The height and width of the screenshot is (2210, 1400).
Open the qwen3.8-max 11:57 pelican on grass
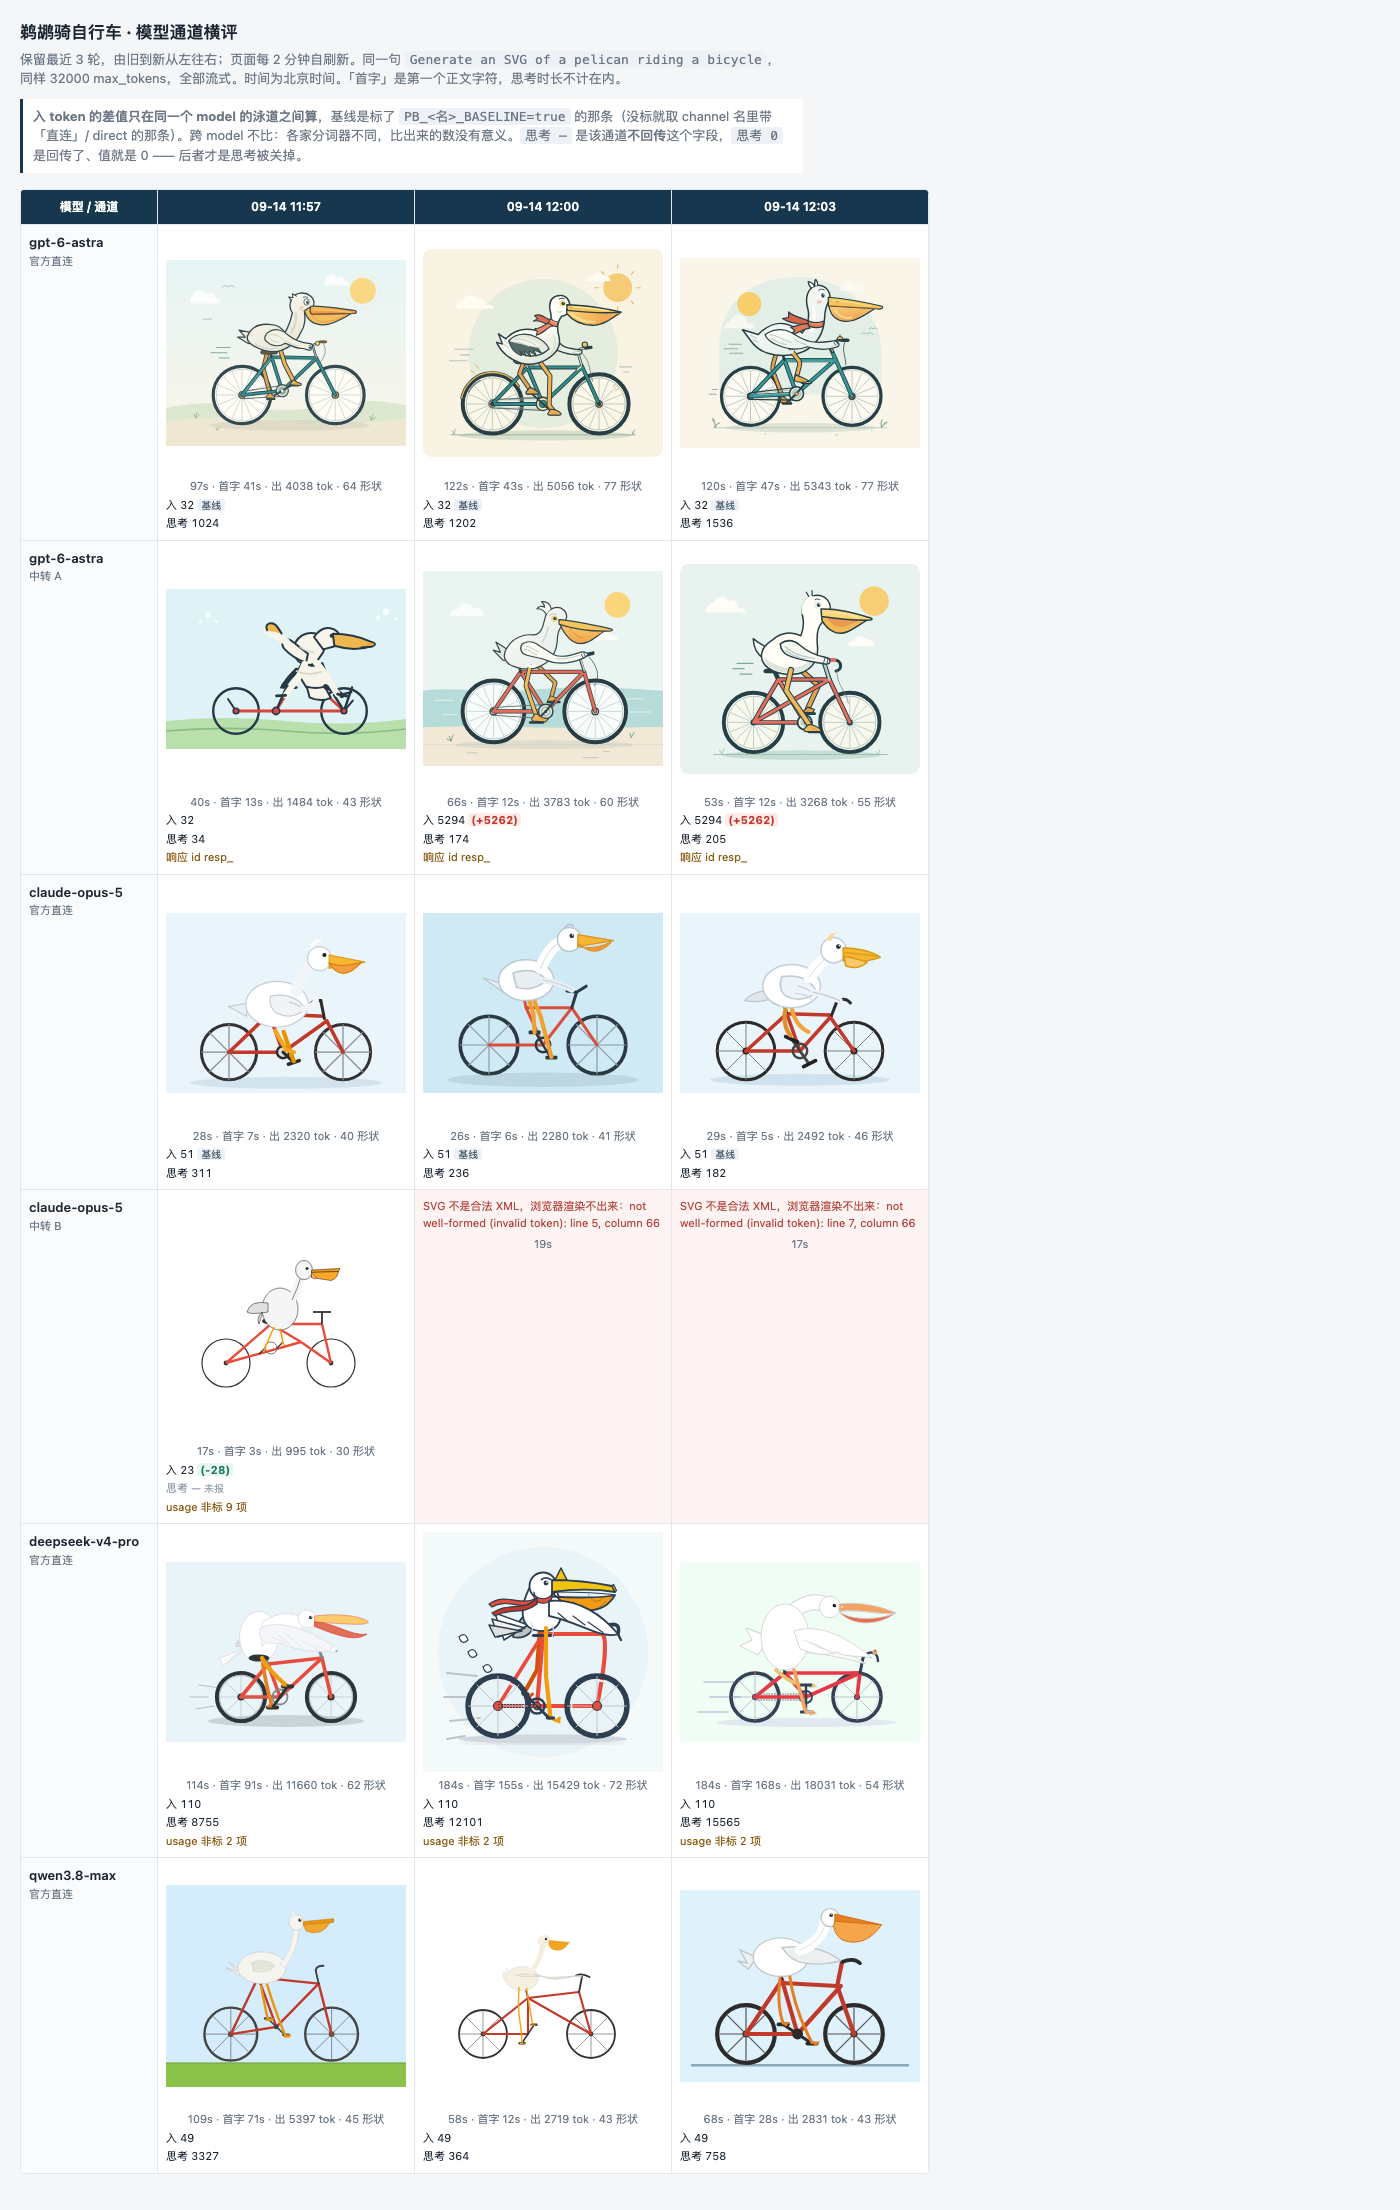pyautogui.click(x=285, y=1986)
